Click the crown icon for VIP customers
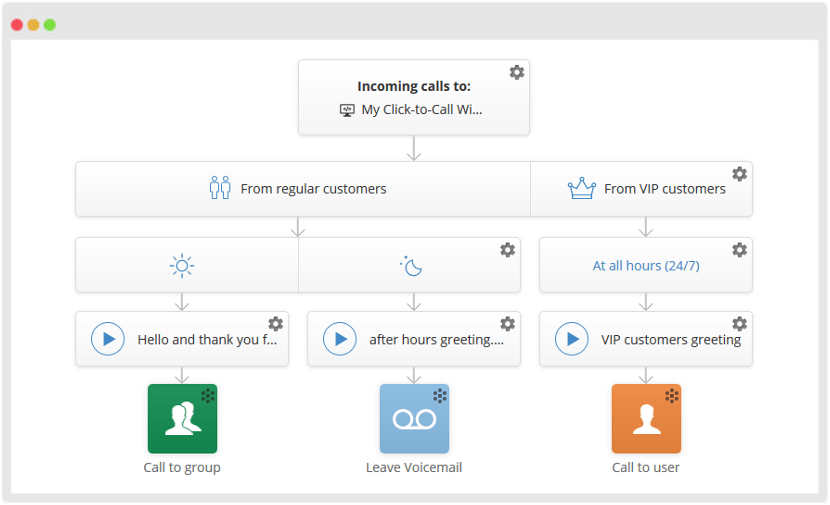 pyautogui.click(x=582, y=188)
